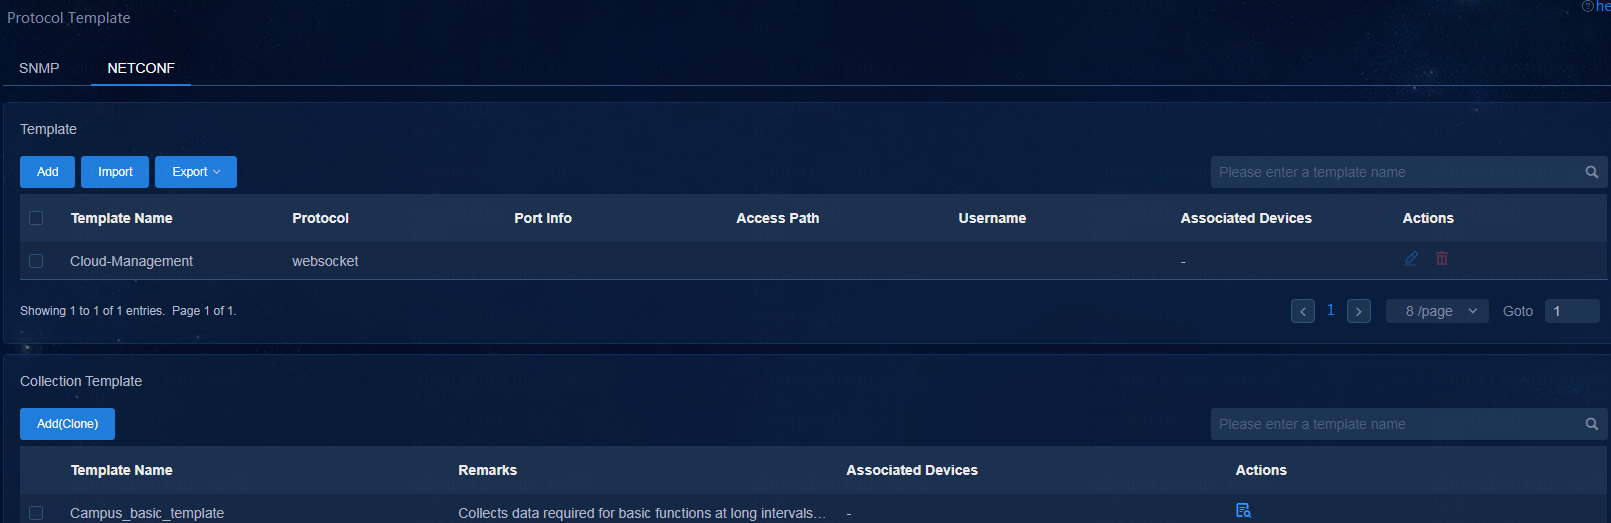Focus the Template name search field

(1395, 172)
